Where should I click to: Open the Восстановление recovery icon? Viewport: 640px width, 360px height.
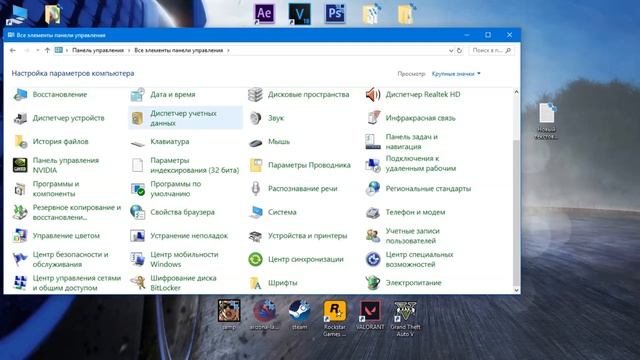20,94
